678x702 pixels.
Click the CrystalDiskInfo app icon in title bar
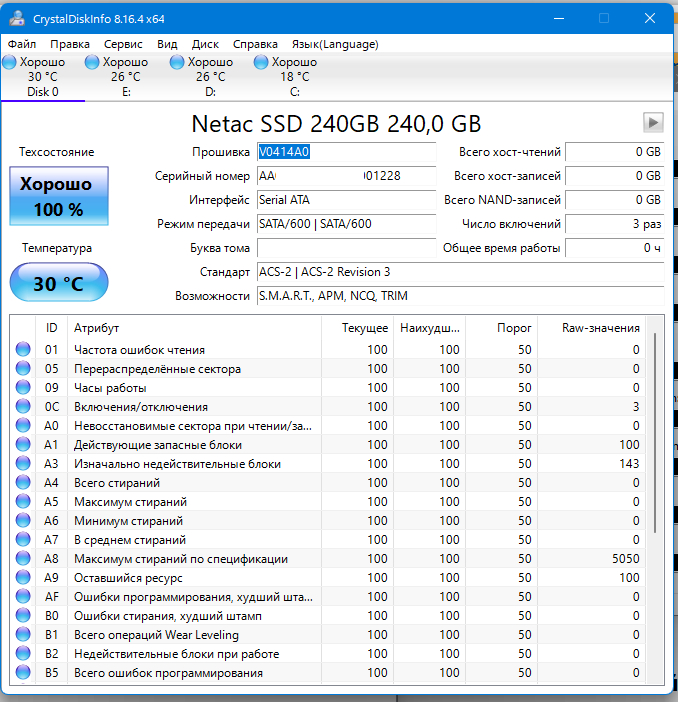click(17, 18)
